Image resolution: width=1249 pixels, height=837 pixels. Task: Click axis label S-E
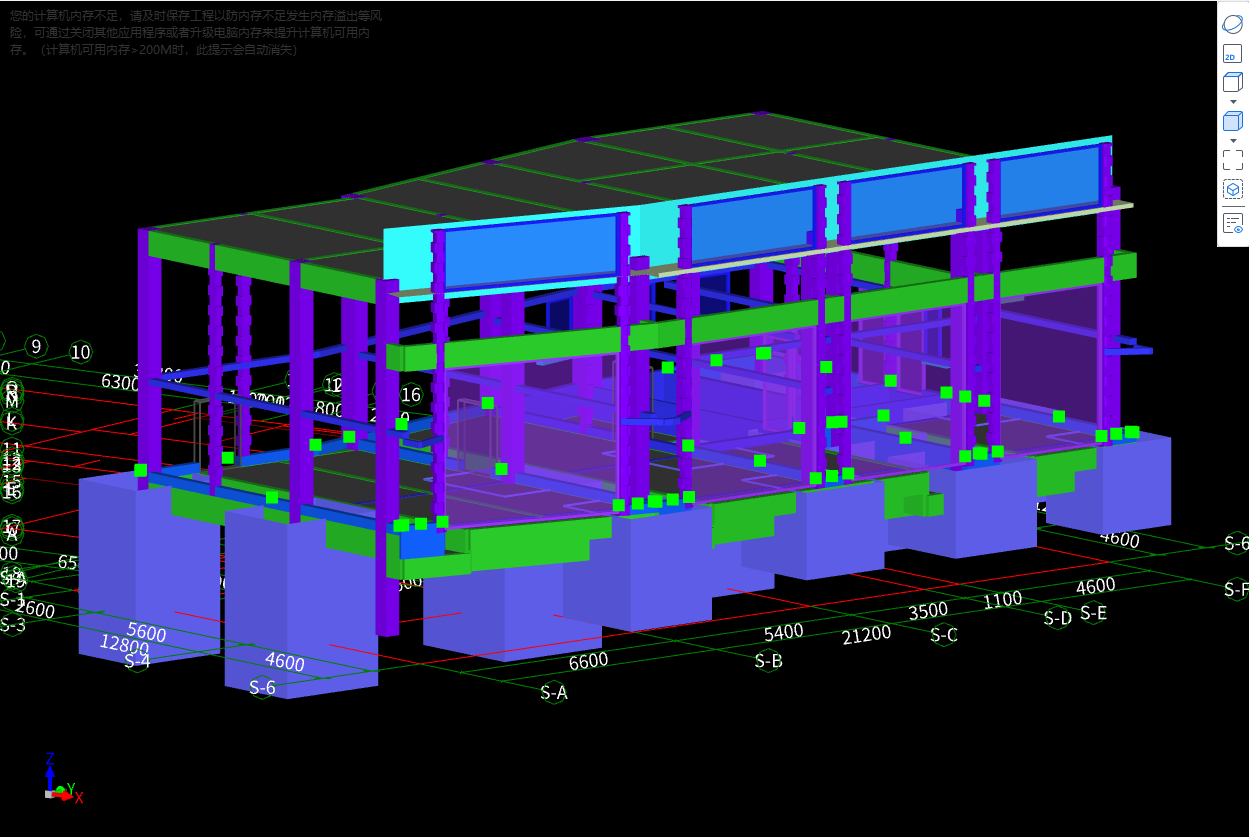pos(1093,613)
